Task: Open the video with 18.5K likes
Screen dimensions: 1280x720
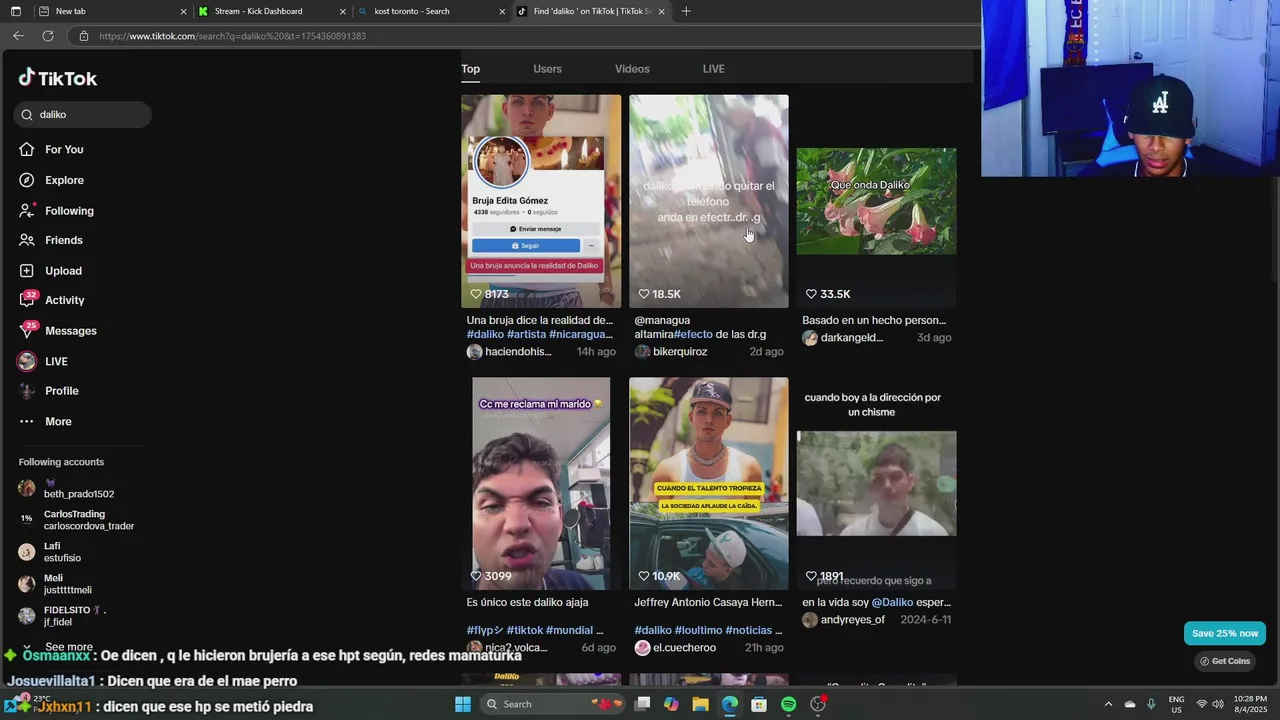Action: [x=709, y=201]
